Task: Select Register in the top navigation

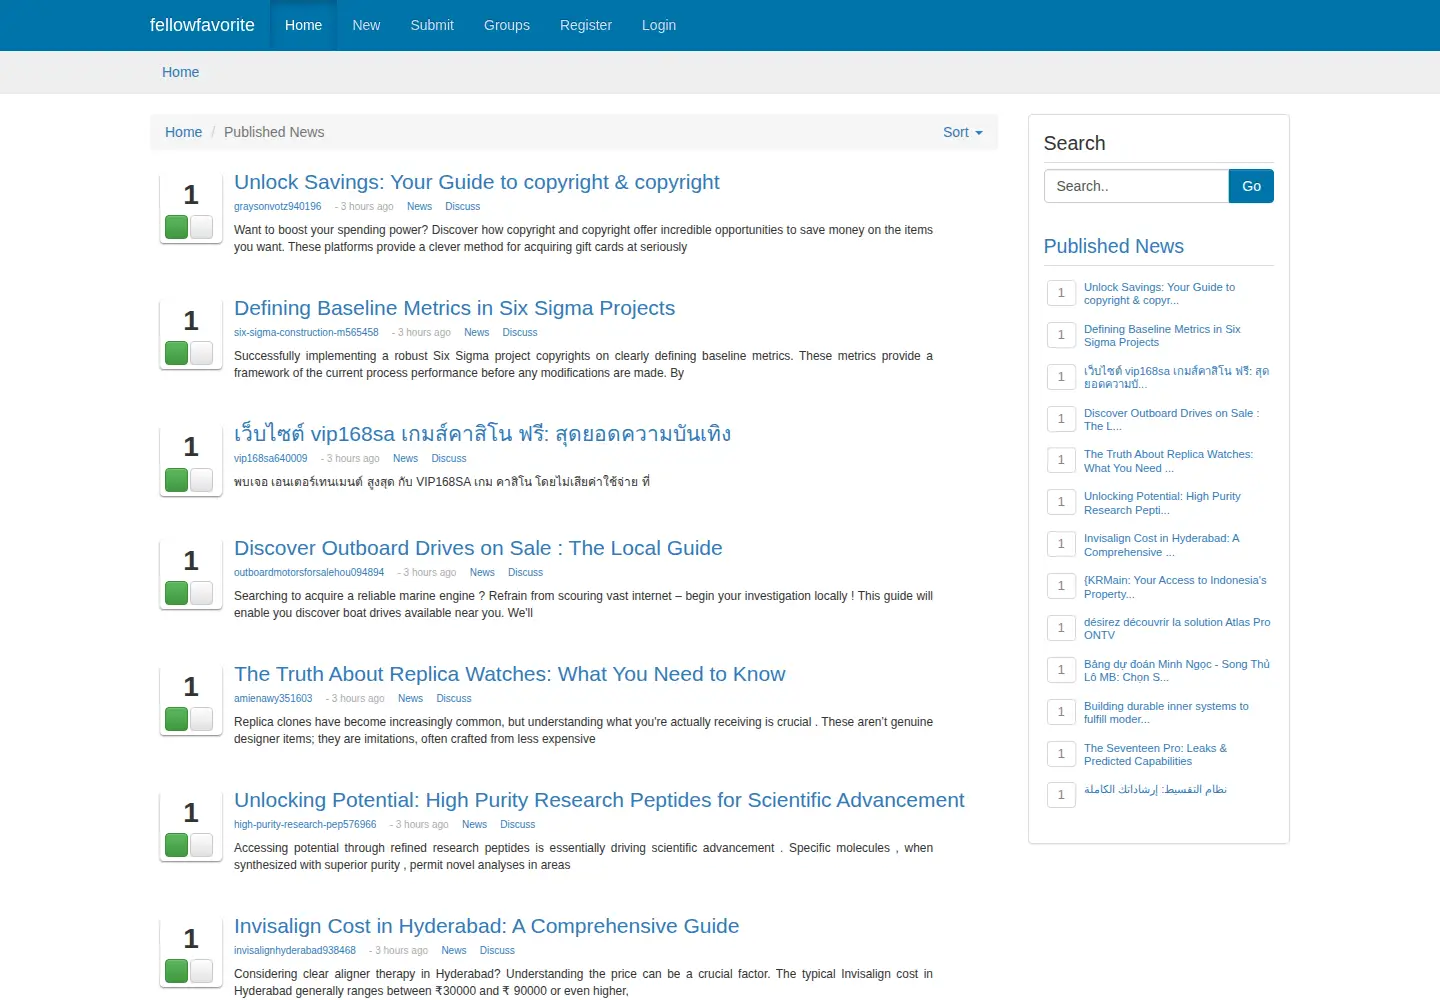Action: (586, 25)
